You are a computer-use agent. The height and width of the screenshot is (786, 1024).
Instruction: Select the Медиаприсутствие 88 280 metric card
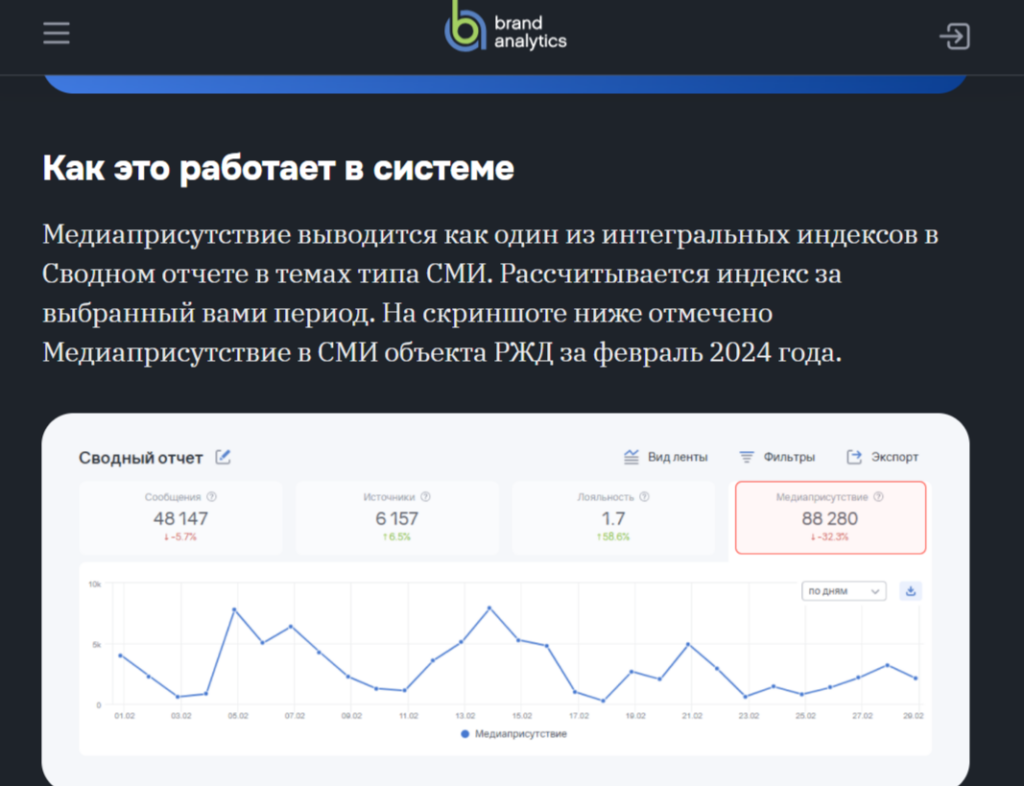point(830,518)
